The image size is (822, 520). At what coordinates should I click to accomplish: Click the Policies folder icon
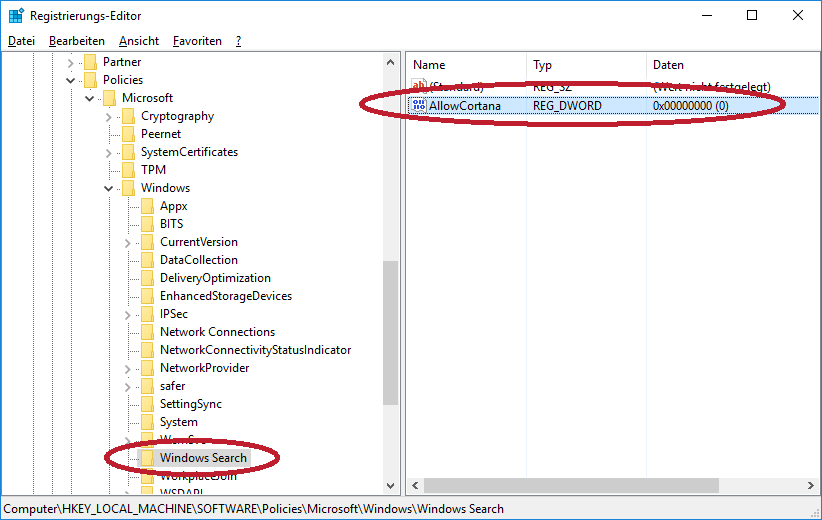[x=90, y=80]
